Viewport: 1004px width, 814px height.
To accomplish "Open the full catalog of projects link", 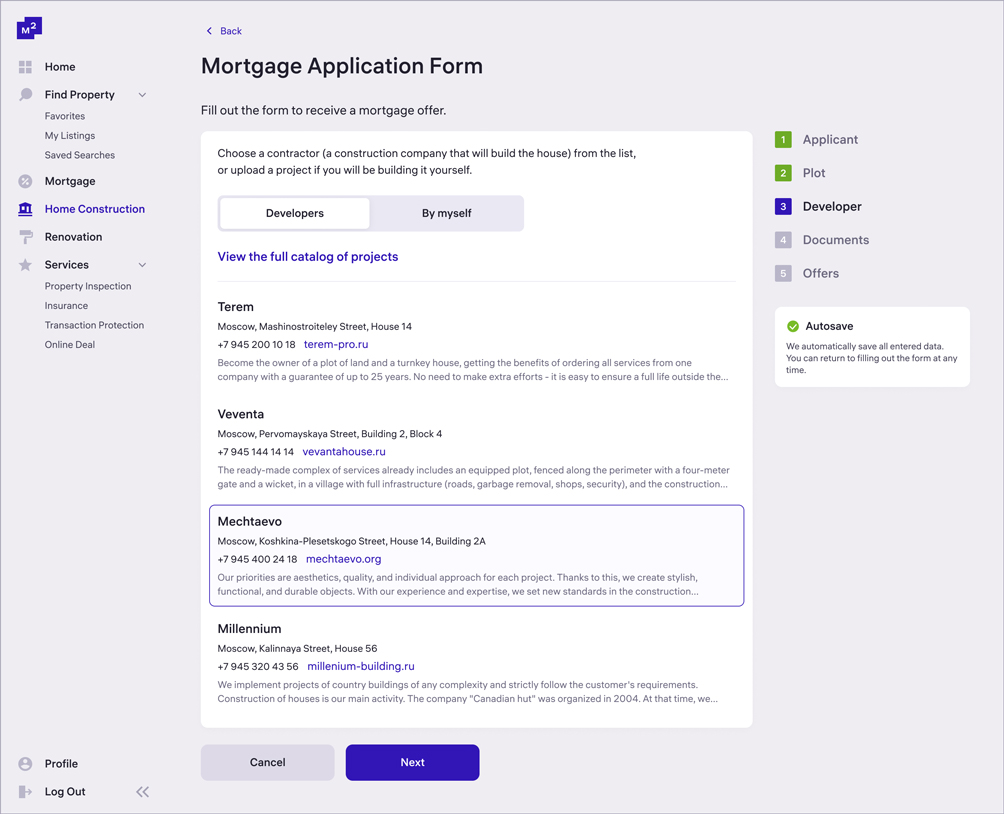I will point(308,257).
